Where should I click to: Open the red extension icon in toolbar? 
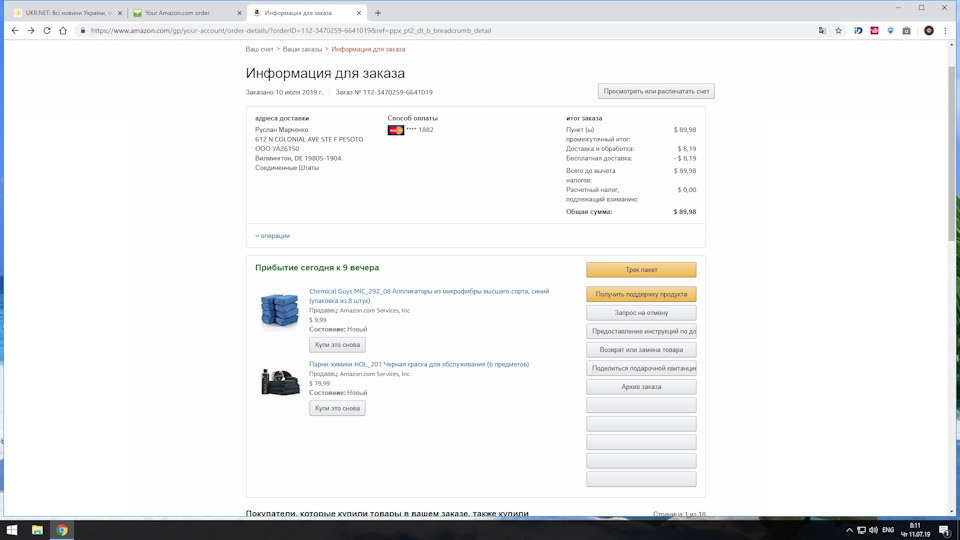874,31
